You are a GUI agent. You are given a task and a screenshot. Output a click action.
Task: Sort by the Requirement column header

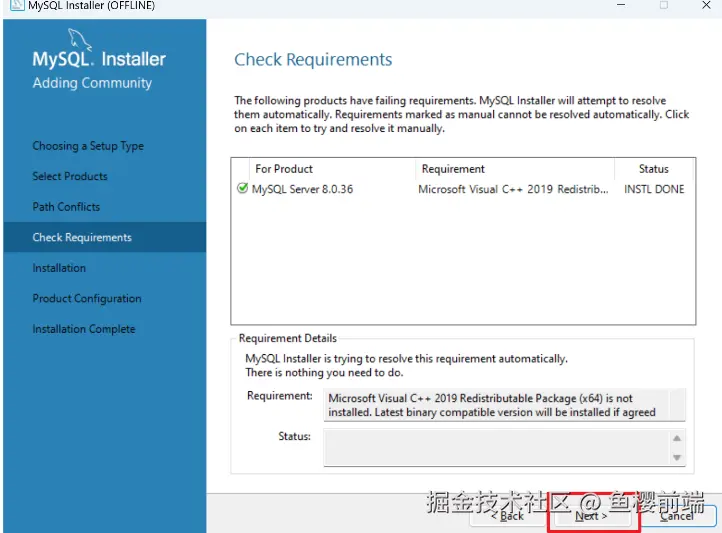click(515, 169)
